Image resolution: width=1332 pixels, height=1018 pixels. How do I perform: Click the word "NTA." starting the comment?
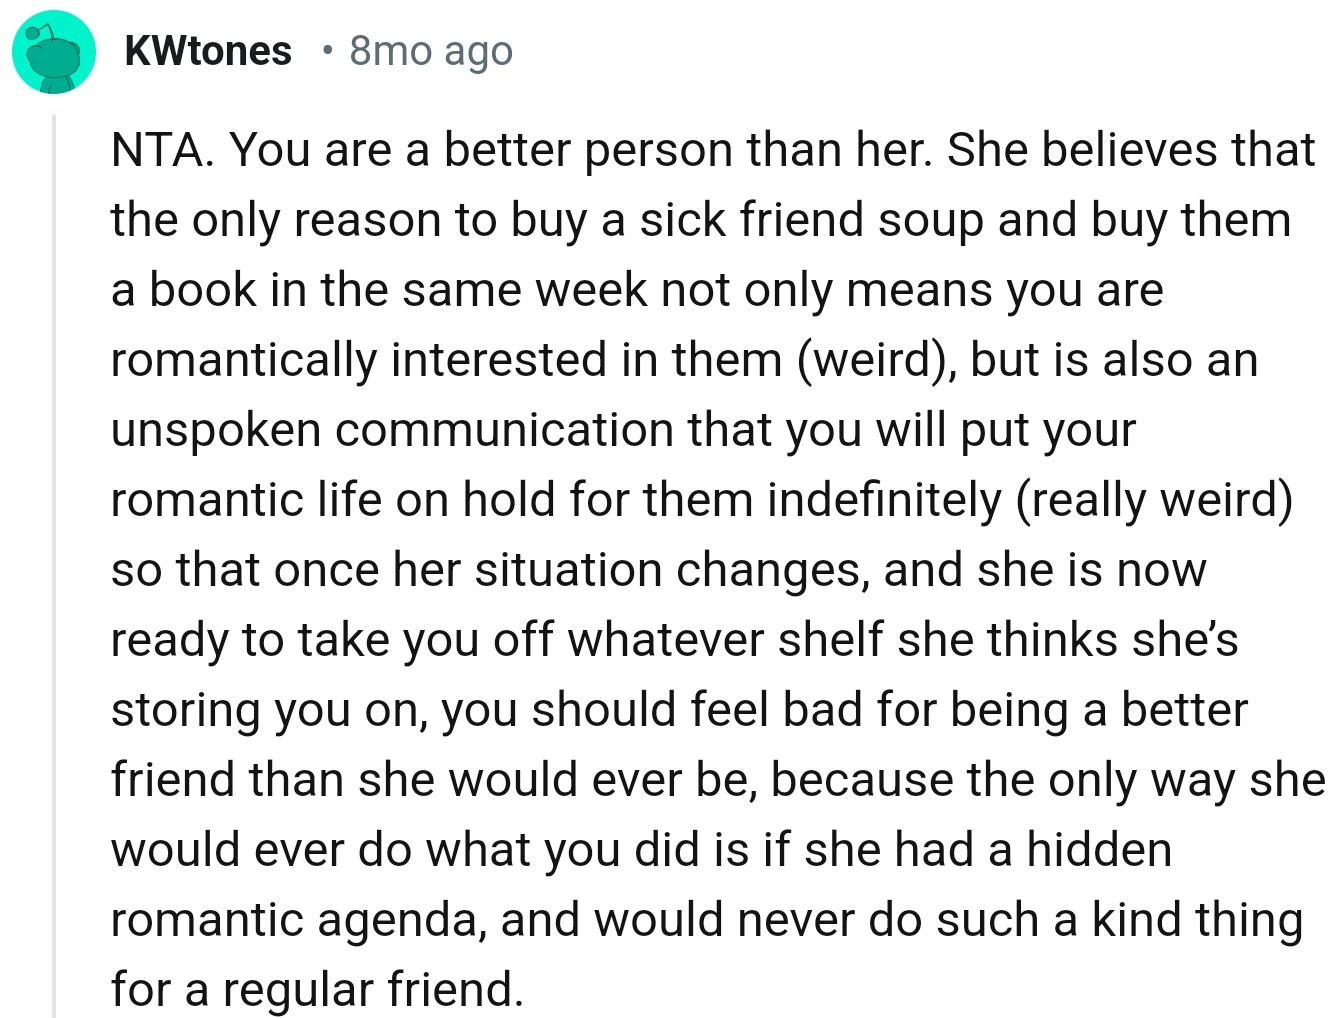[162, 150]
